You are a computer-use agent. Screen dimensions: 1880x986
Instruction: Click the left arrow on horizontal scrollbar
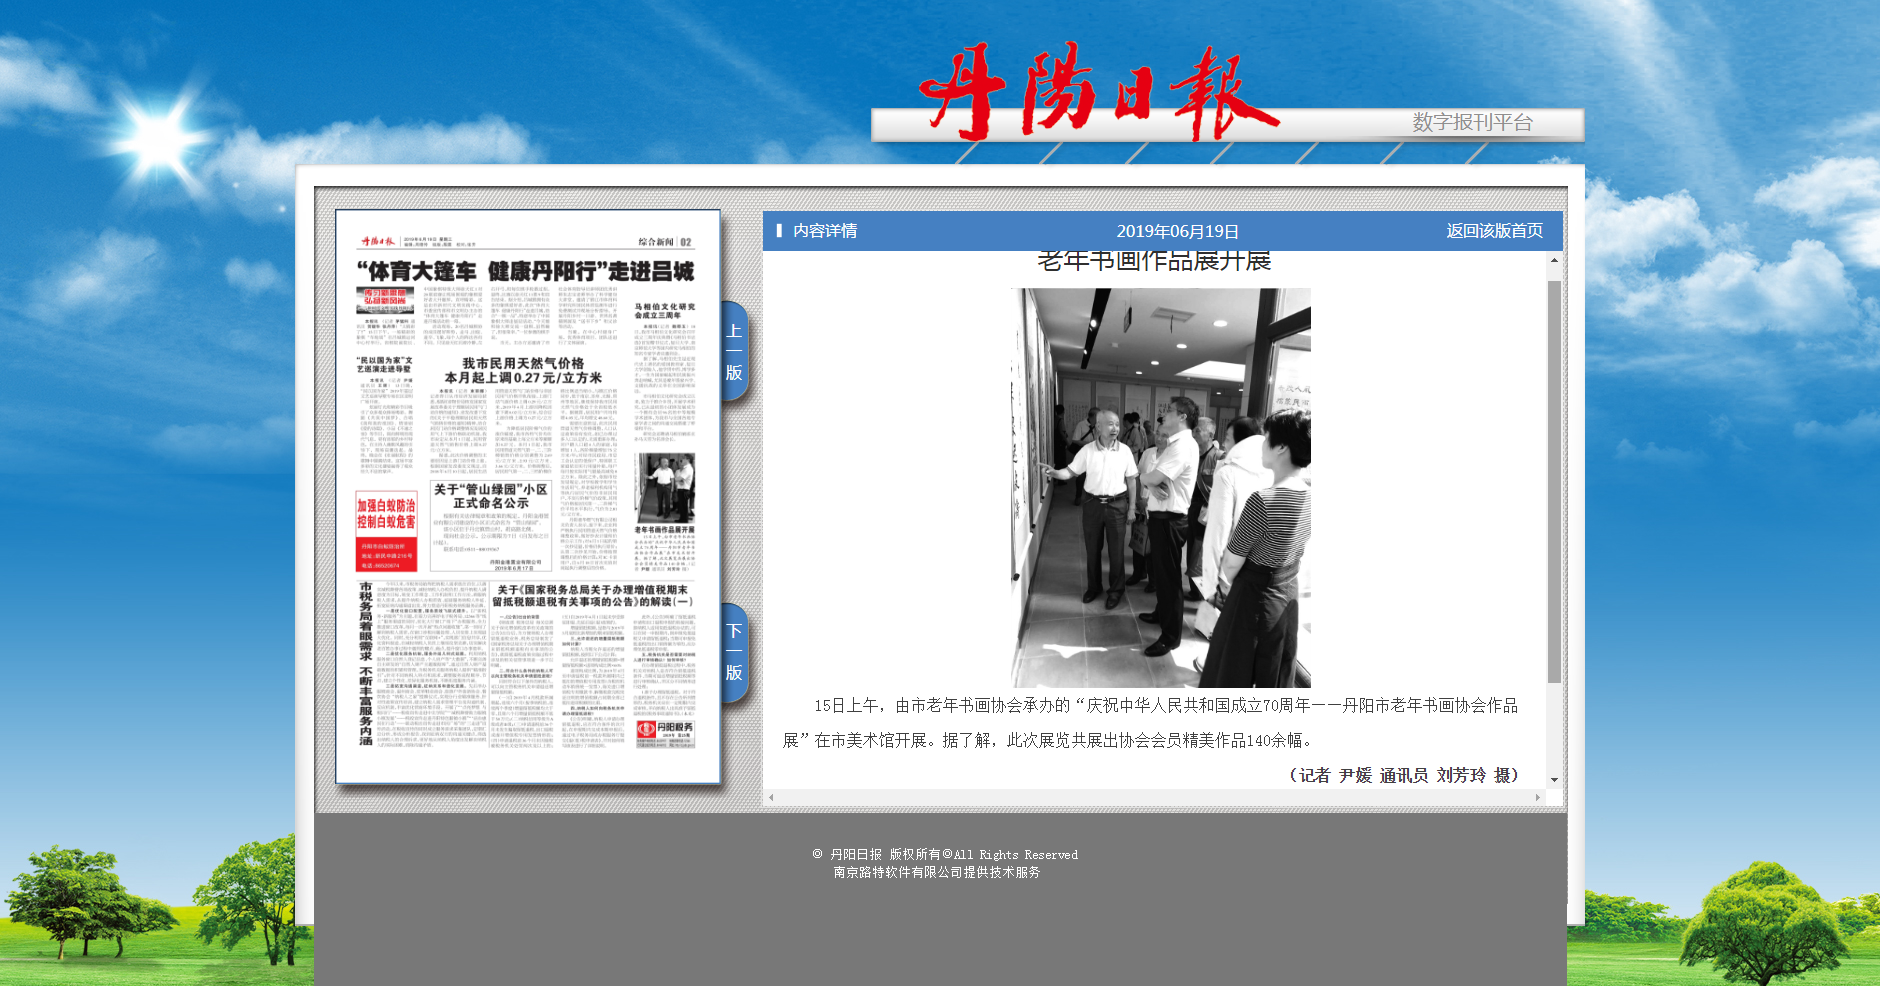pos(771,797)
